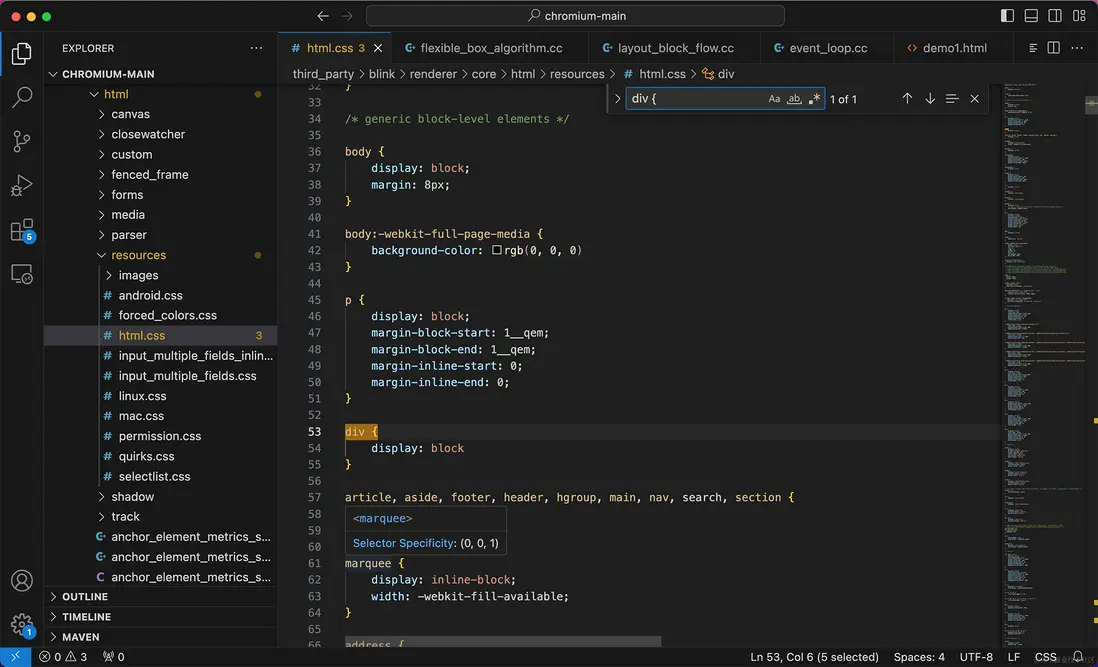Open the Run and Debug view
1098x667 pixels.
click(x=22, y=185)
